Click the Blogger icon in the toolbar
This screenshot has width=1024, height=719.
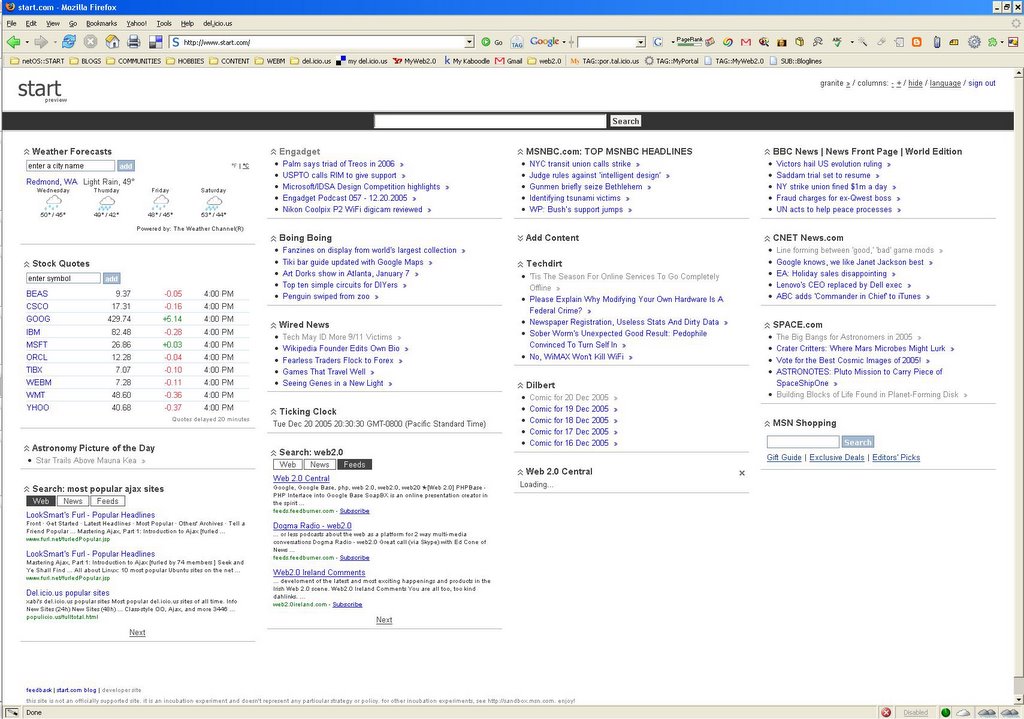[916, 42]
